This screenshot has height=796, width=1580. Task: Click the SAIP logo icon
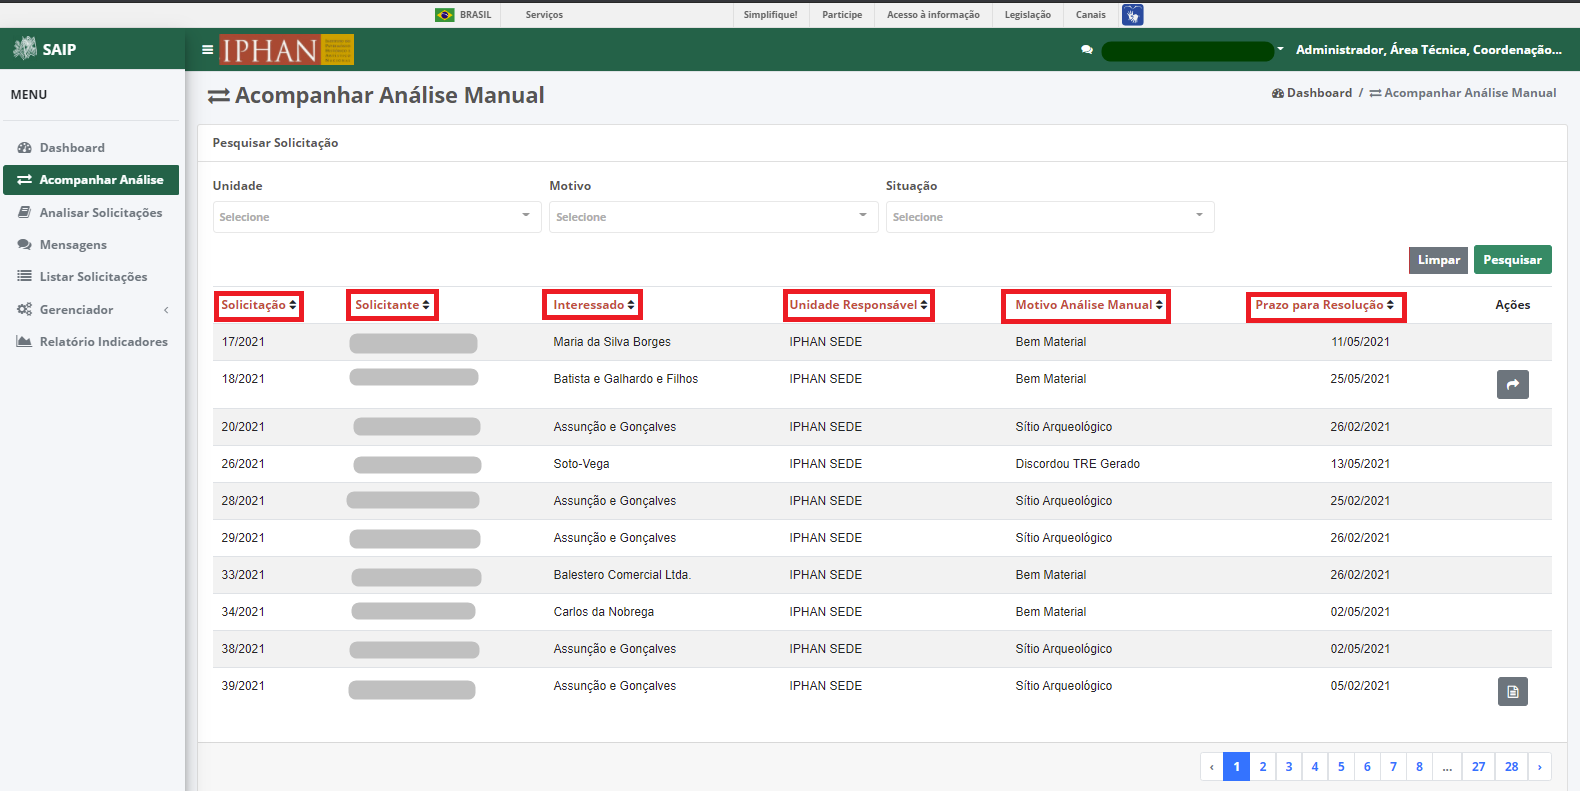(x=25, y=48)
